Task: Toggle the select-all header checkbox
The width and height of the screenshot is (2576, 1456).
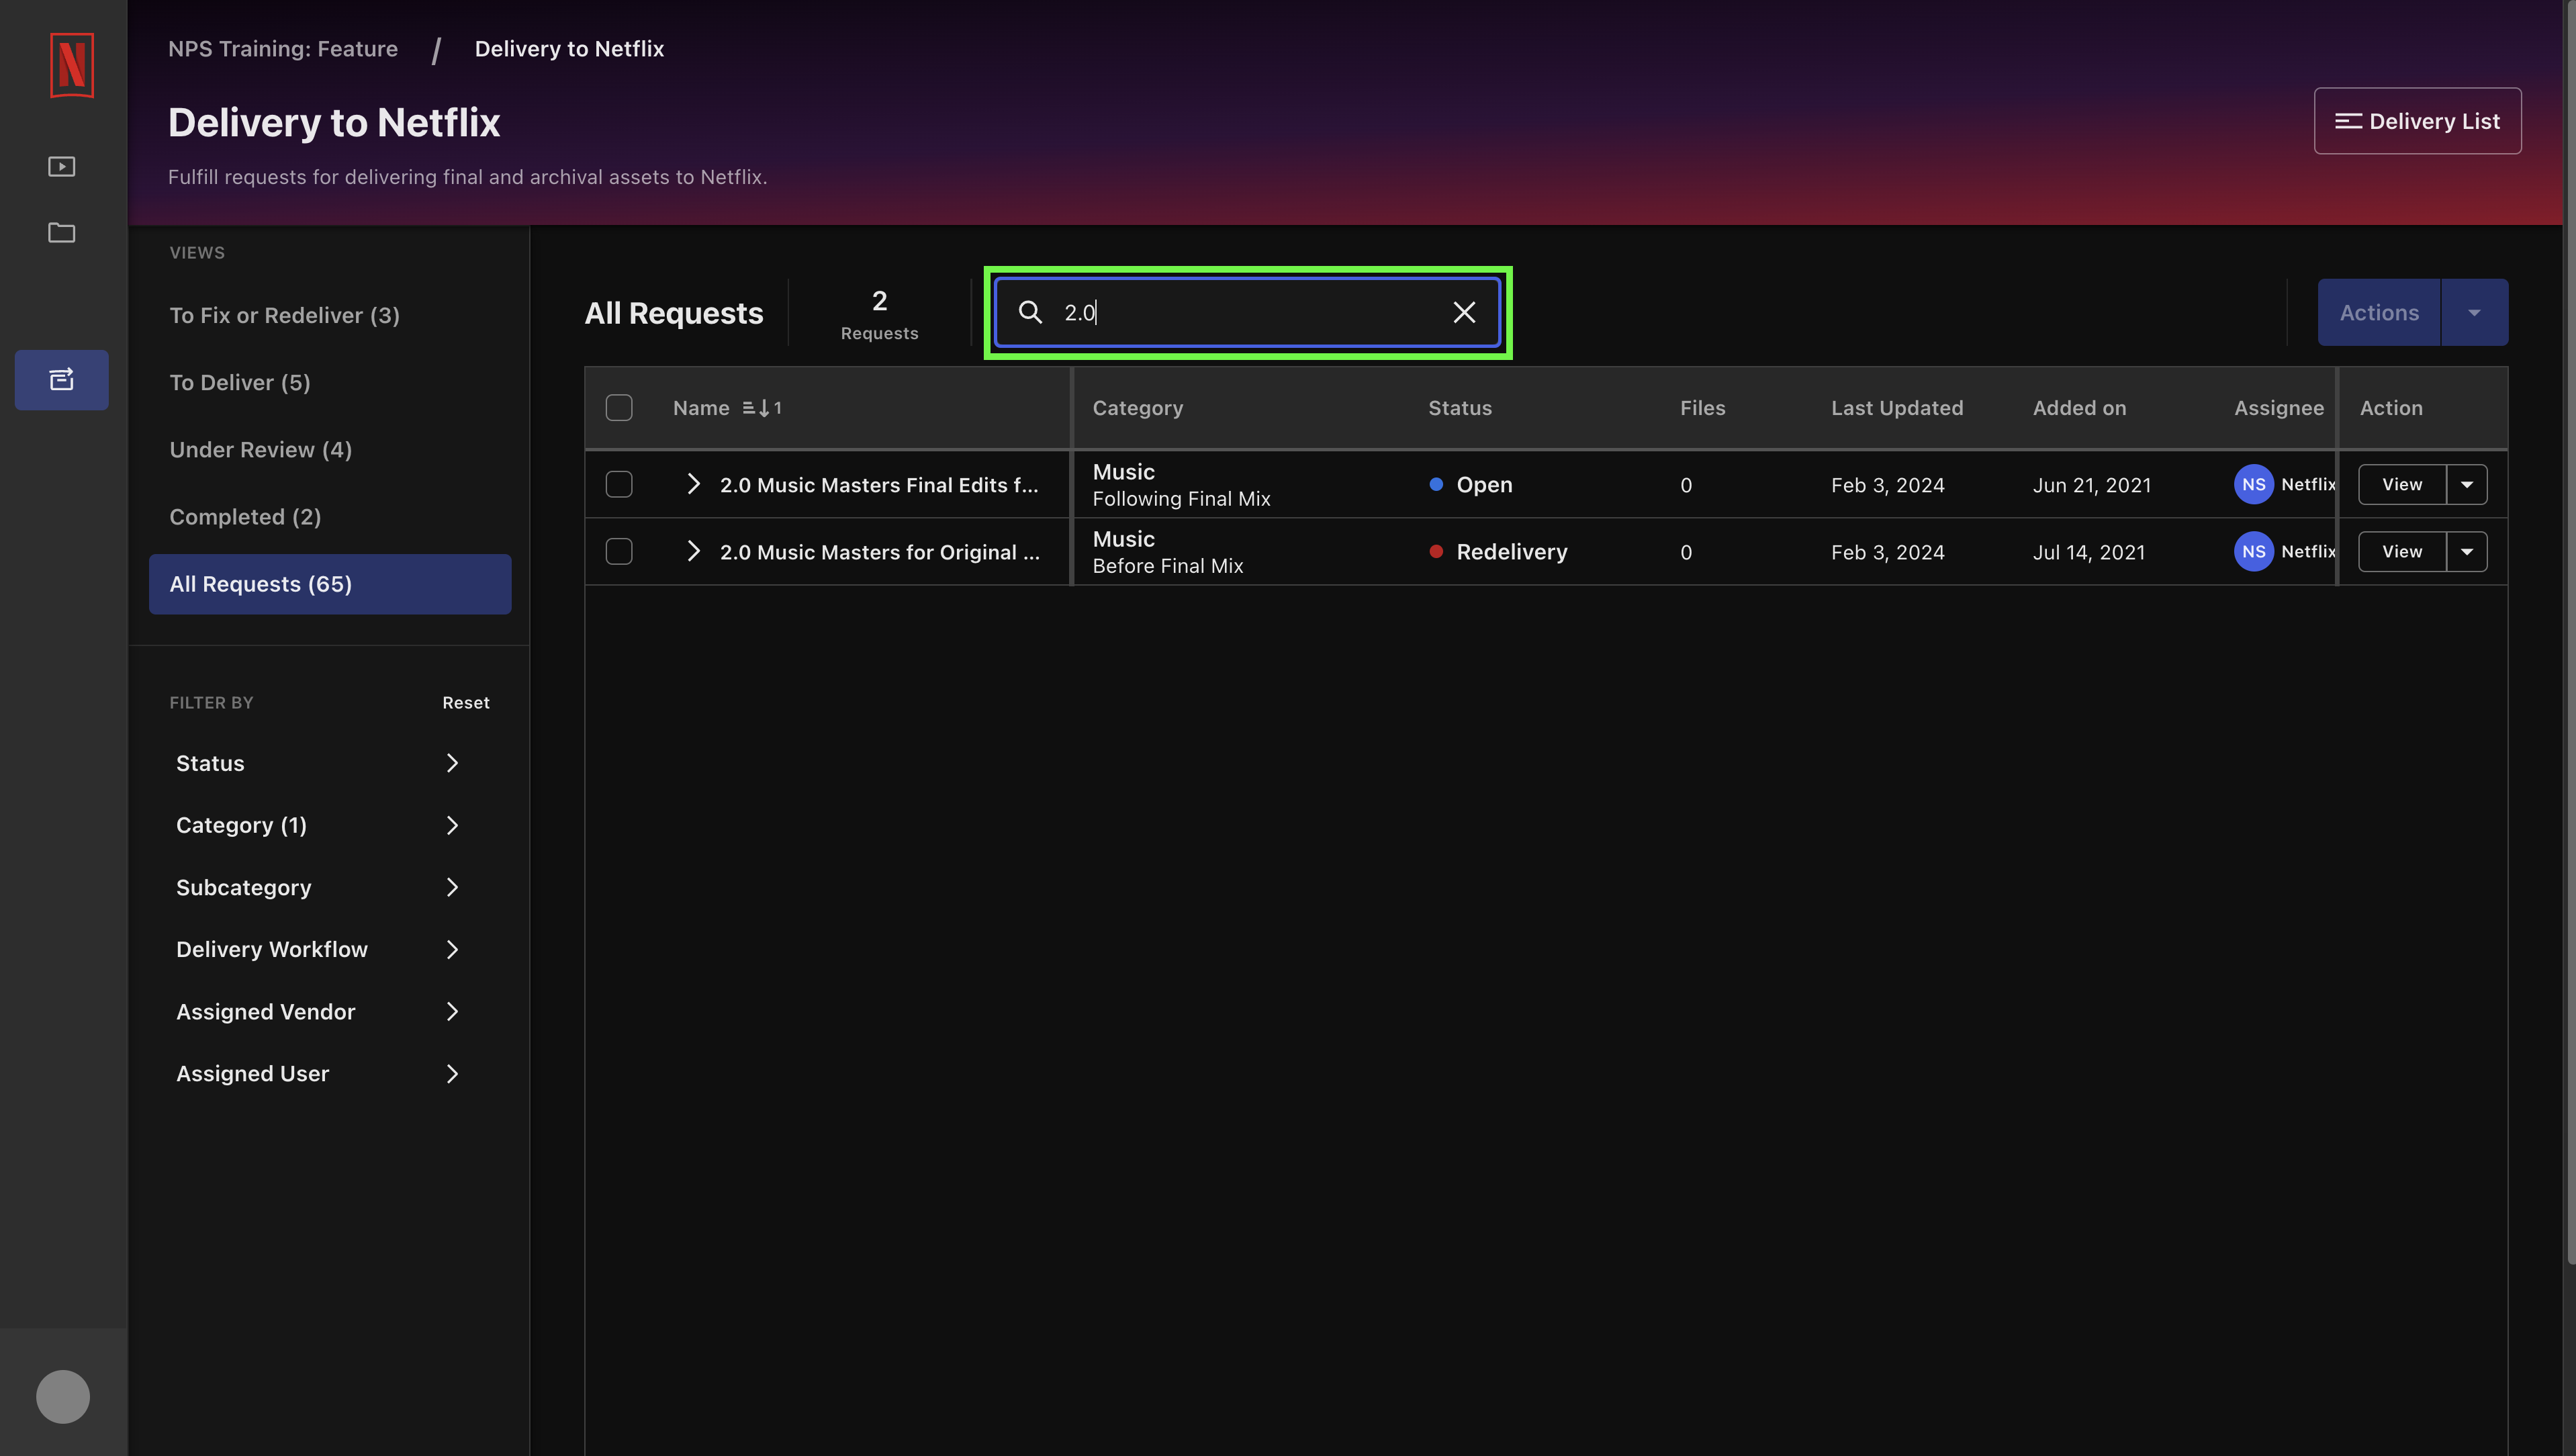Action: [619, 408]
